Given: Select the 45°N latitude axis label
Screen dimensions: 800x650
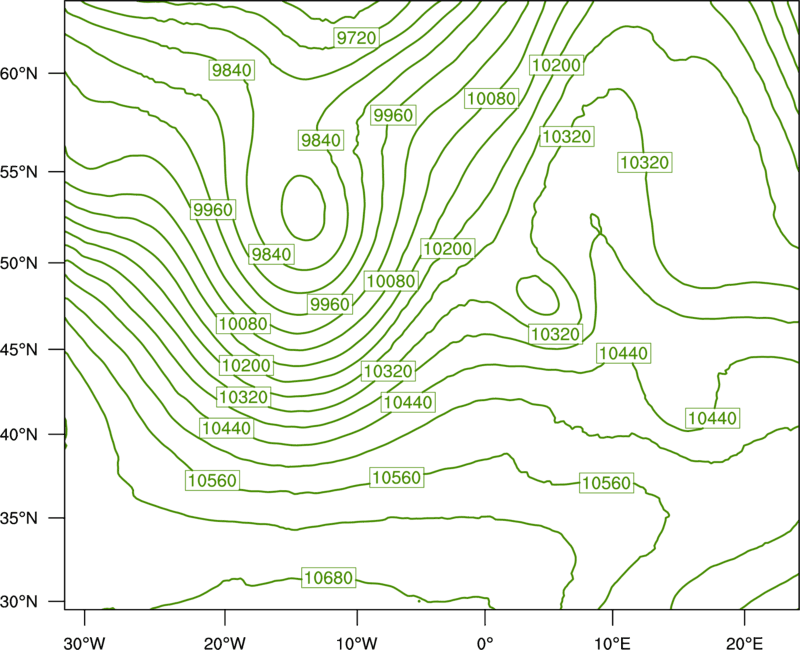Looking at the screenshot, I should click(19, 349).
